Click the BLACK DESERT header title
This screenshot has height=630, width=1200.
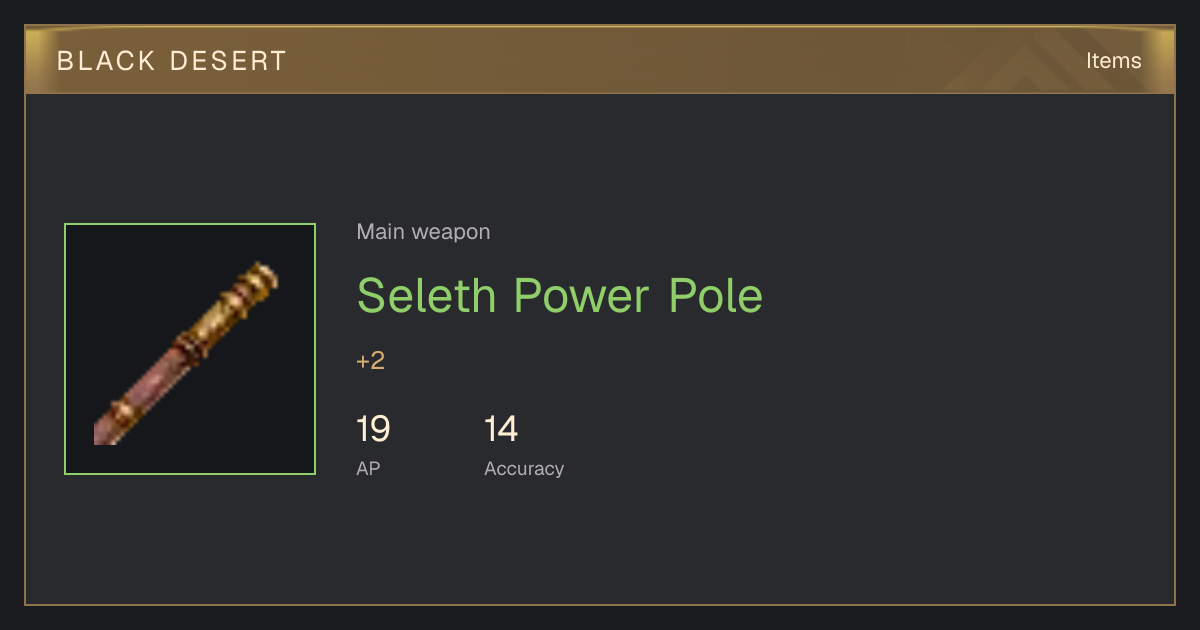point(172,61)
